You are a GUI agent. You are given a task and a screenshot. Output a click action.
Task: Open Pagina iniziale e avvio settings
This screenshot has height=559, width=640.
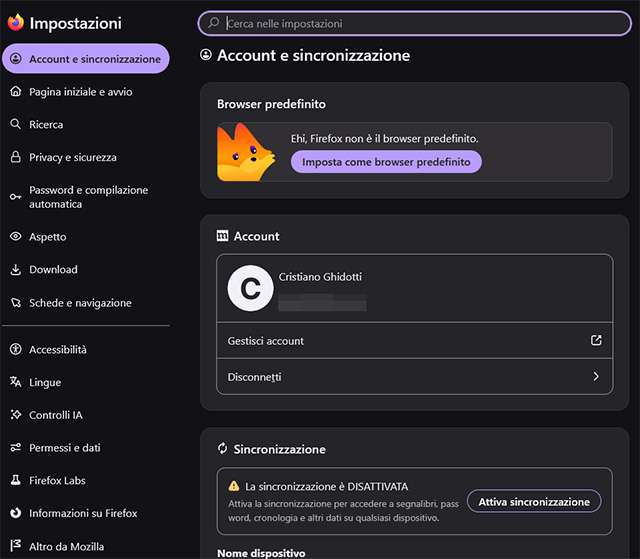[85, 92]
